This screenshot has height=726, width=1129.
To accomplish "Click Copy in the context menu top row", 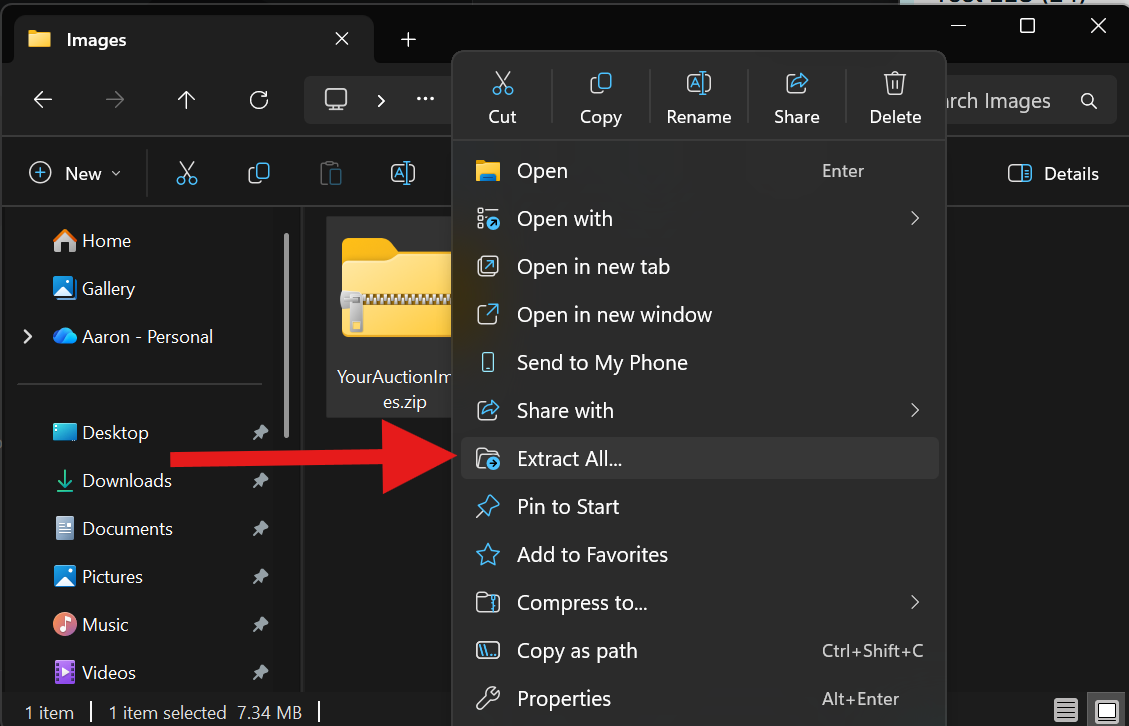I will tap(601, 98).
